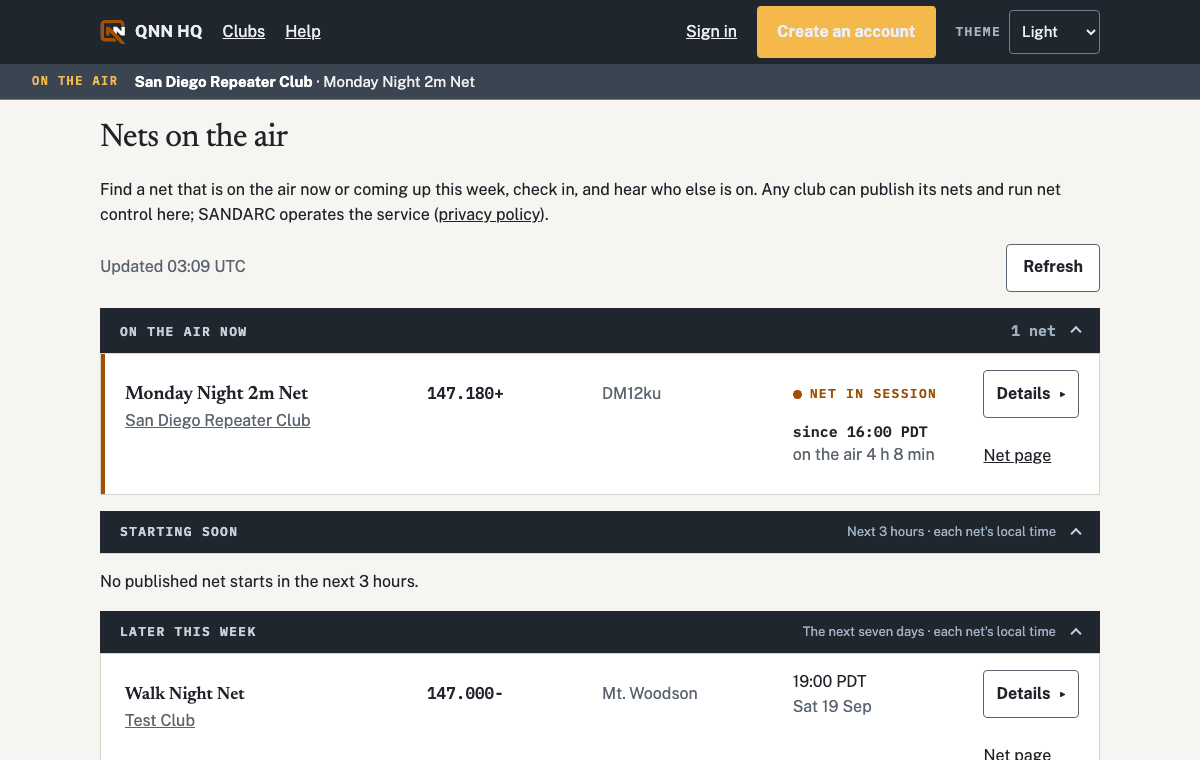Open the Theme dropdown set to Light
1200x760 pixels.
click(x=1054, y=32)
